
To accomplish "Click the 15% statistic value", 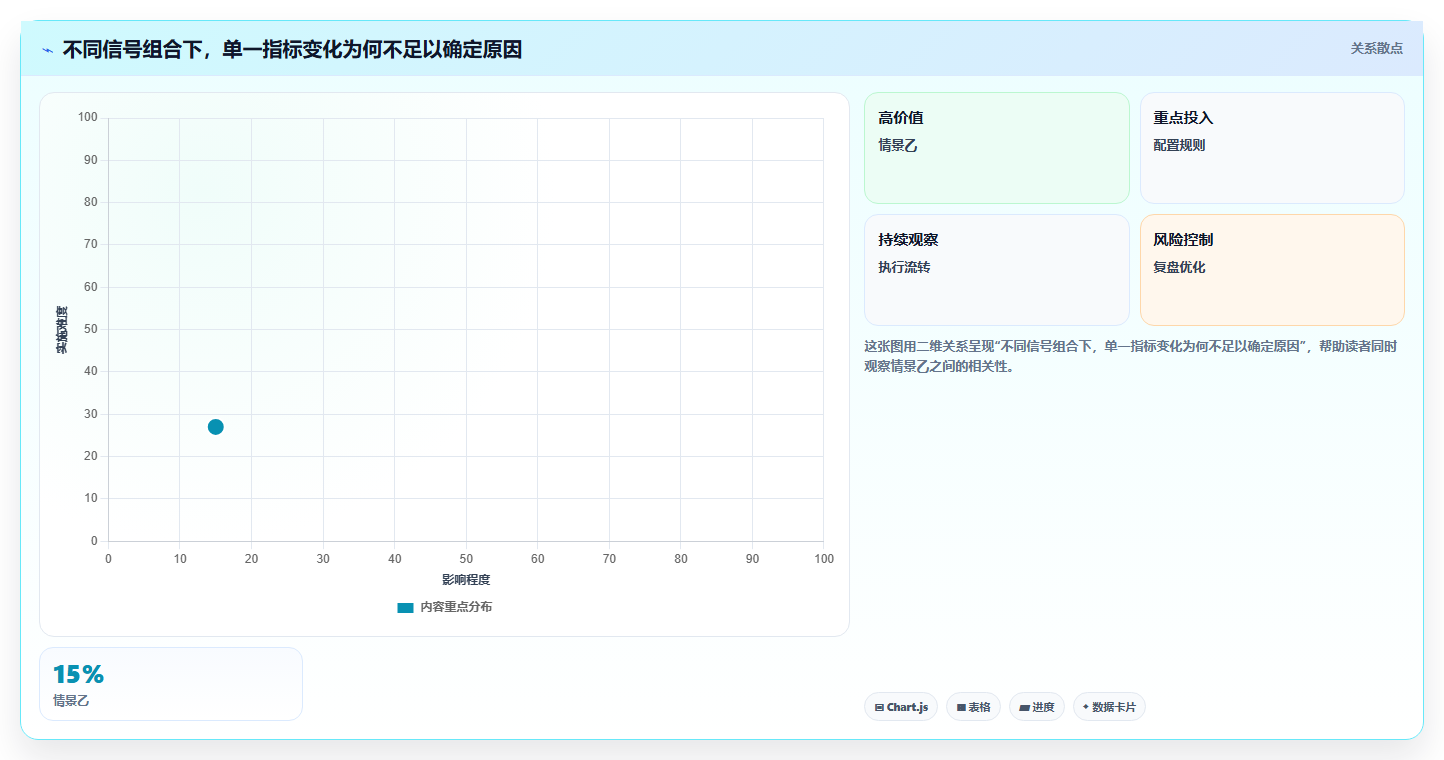I will [78, 675].
